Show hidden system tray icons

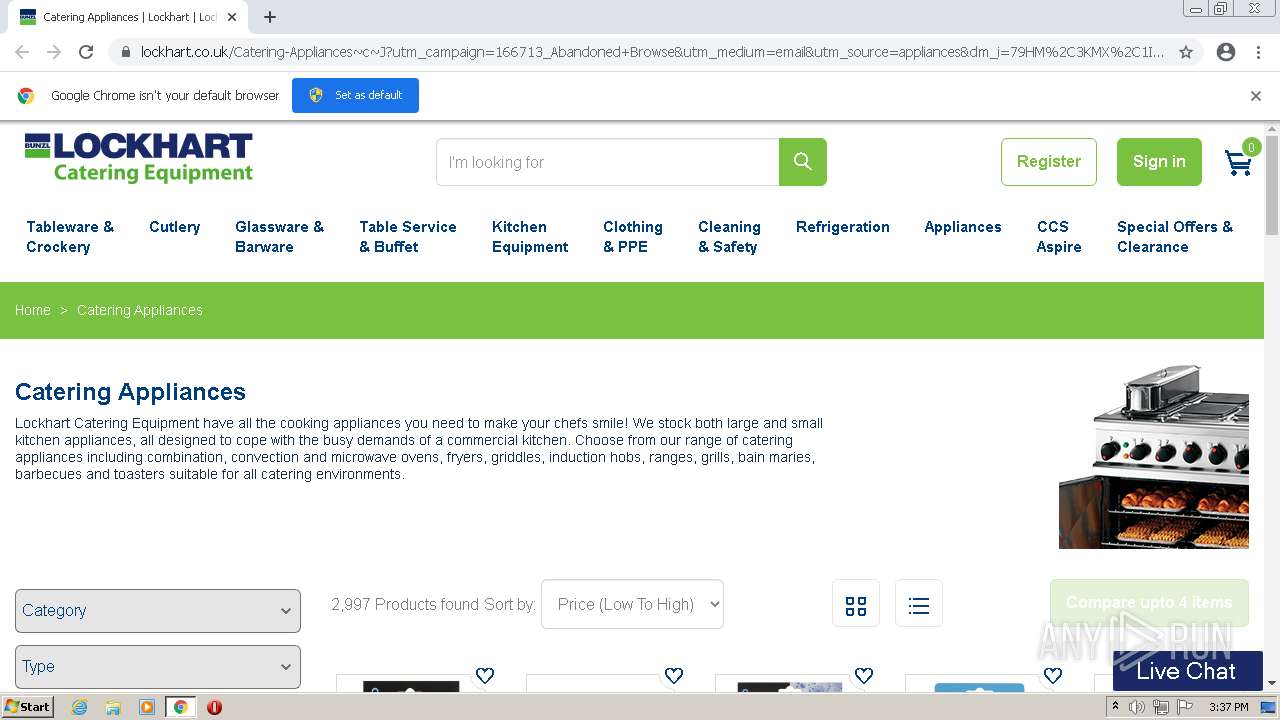1115,707
